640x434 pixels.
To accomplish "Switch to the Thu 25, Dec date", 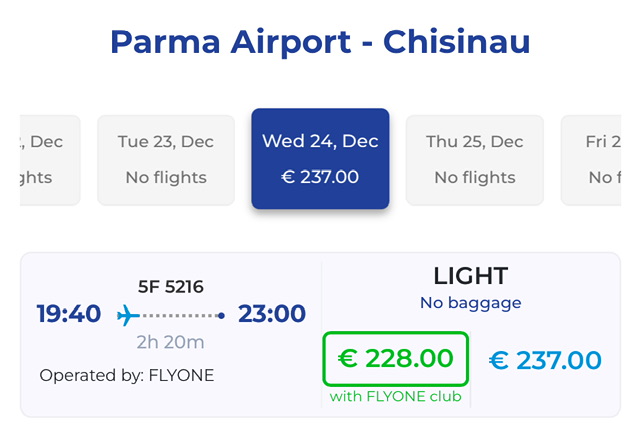I will pos(475,160).
